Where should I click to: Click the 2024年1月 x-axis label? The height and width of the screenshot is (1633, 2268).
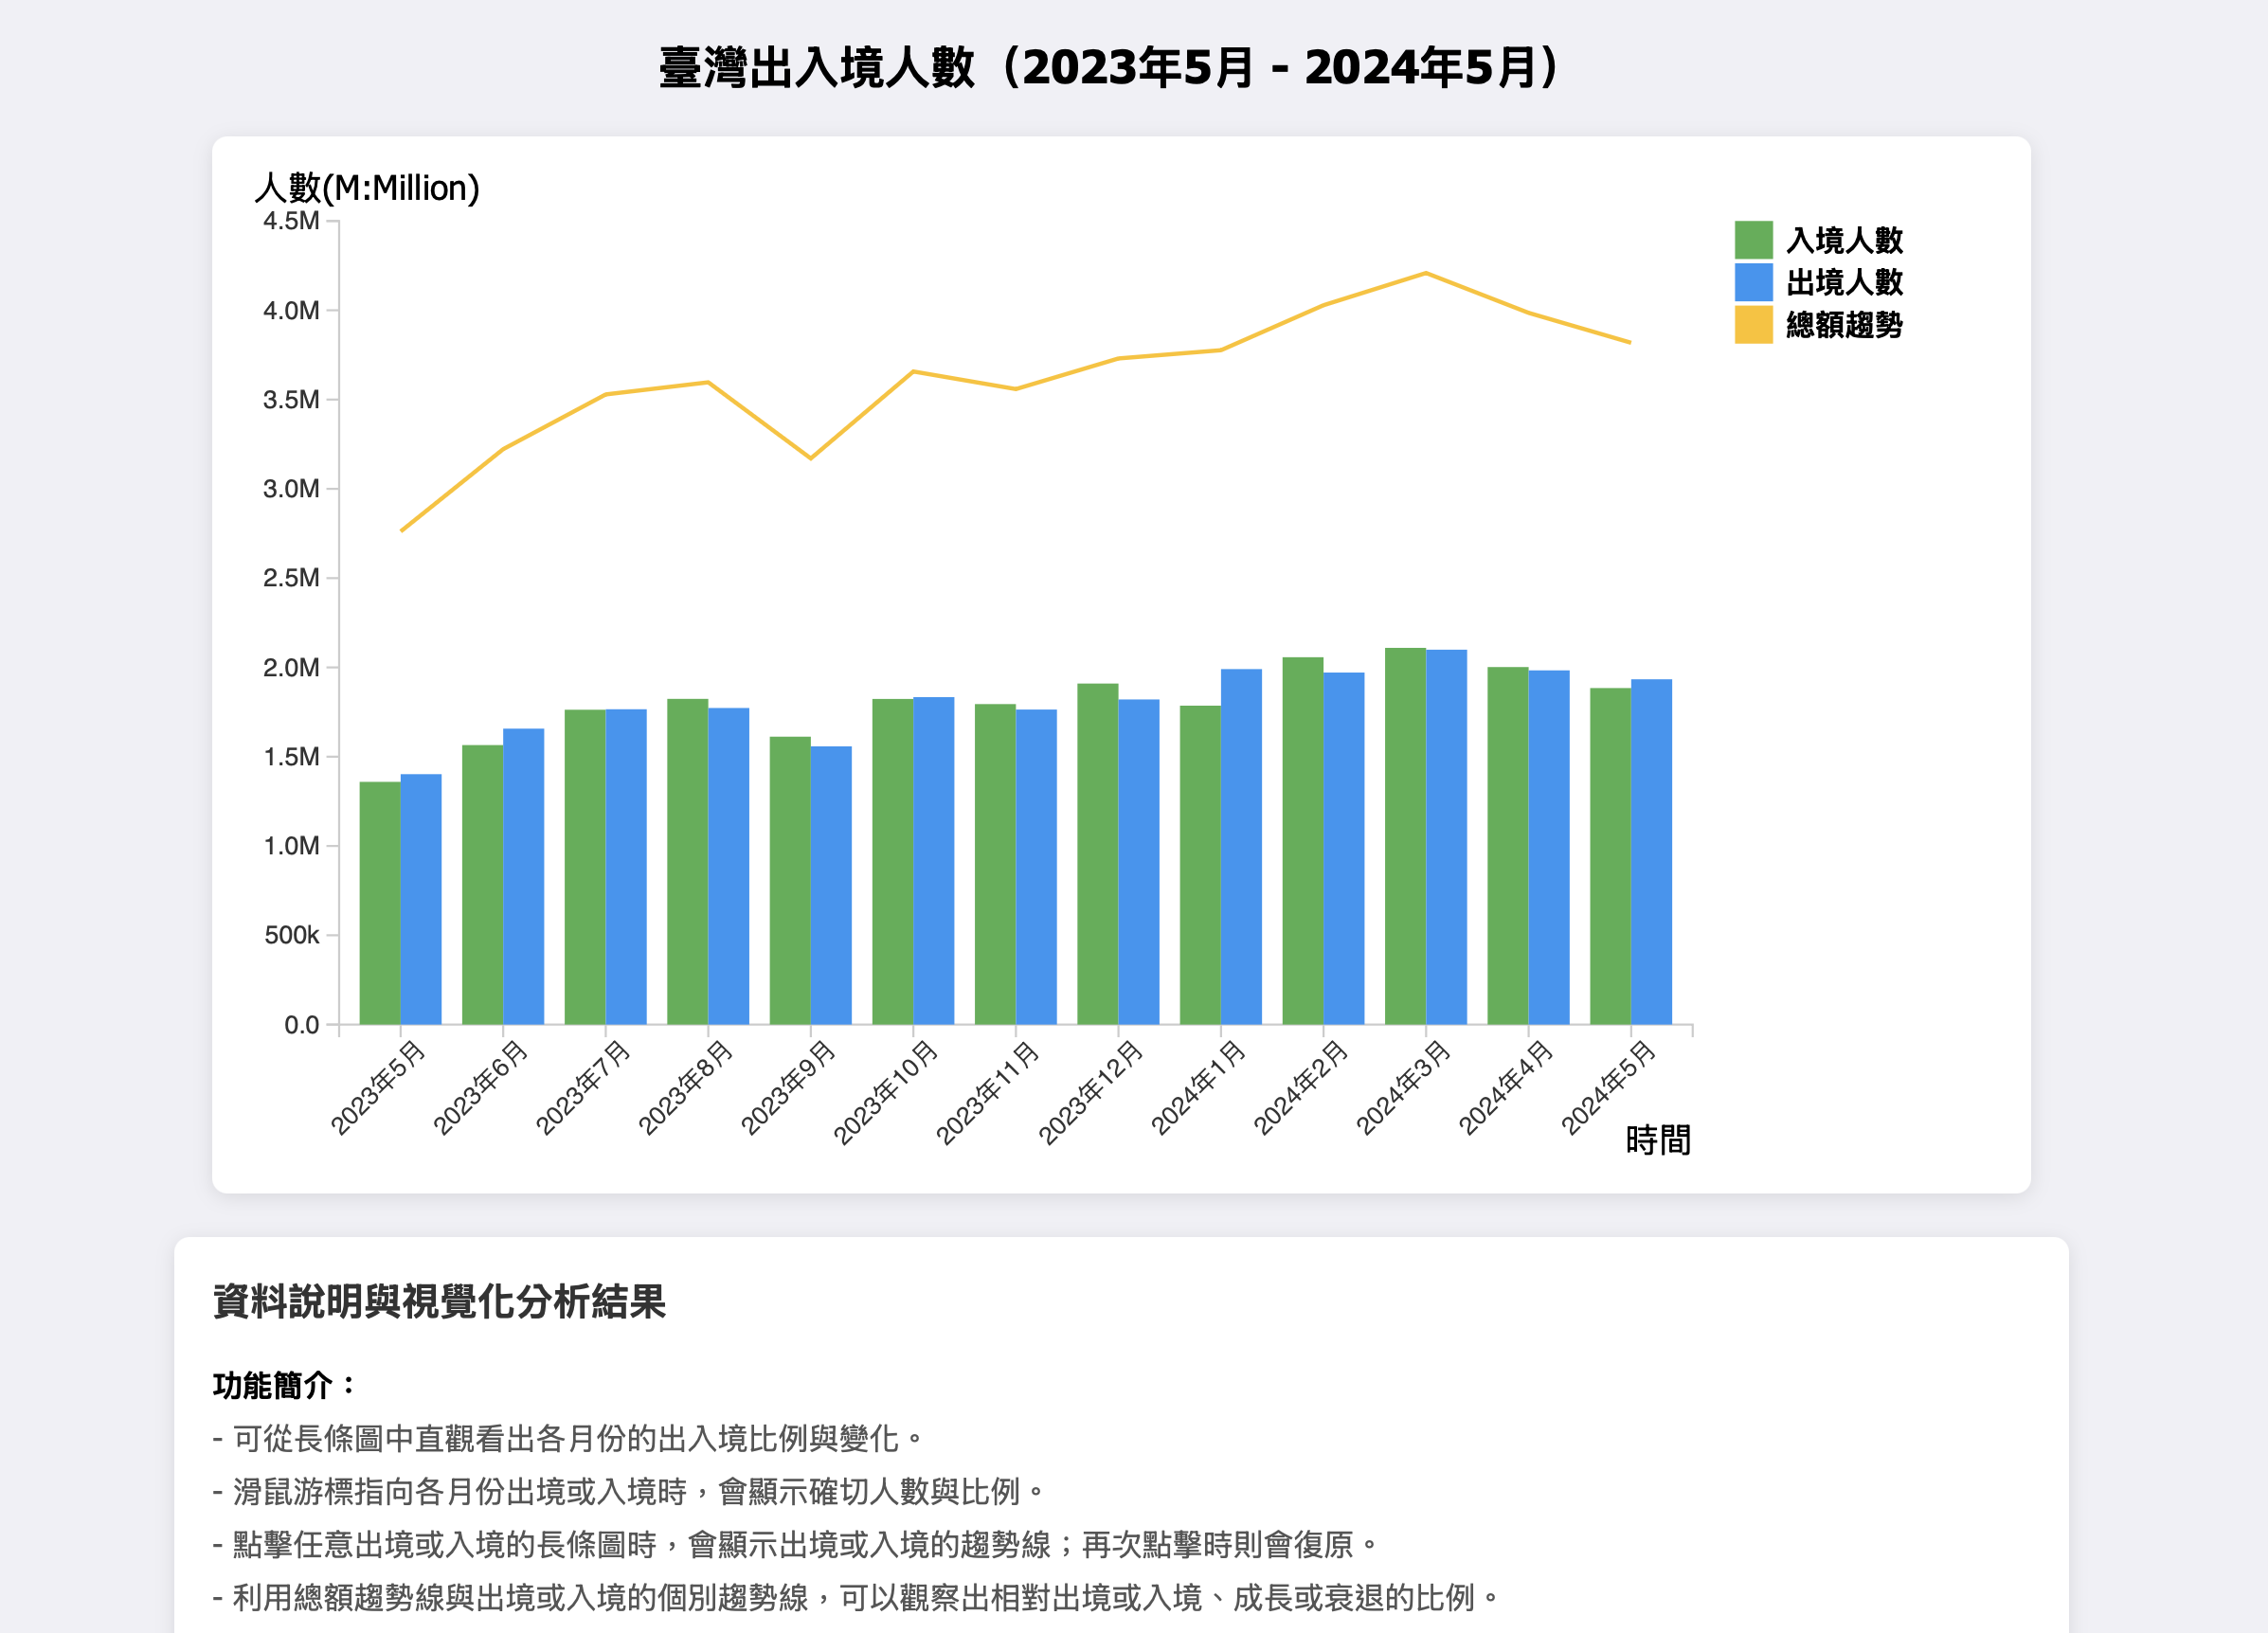1198,1088
